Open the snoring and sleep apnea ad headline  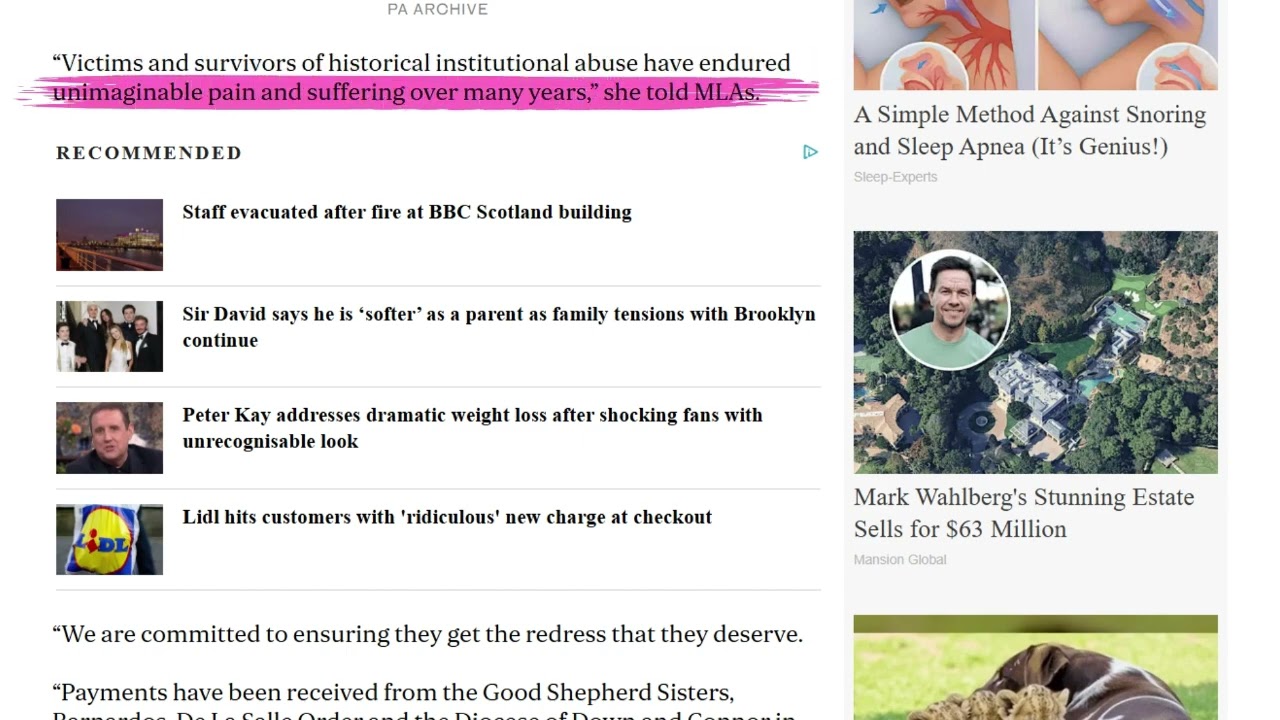click(x=1030, y=131)
